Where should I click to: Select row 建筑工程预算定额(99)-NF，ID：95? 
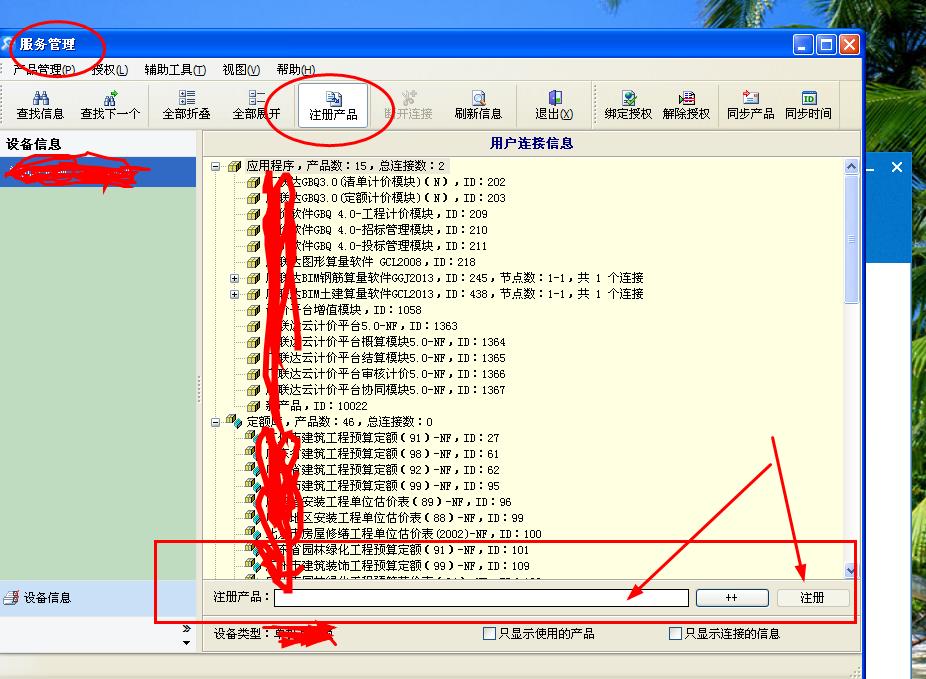(x=383, y=486)
